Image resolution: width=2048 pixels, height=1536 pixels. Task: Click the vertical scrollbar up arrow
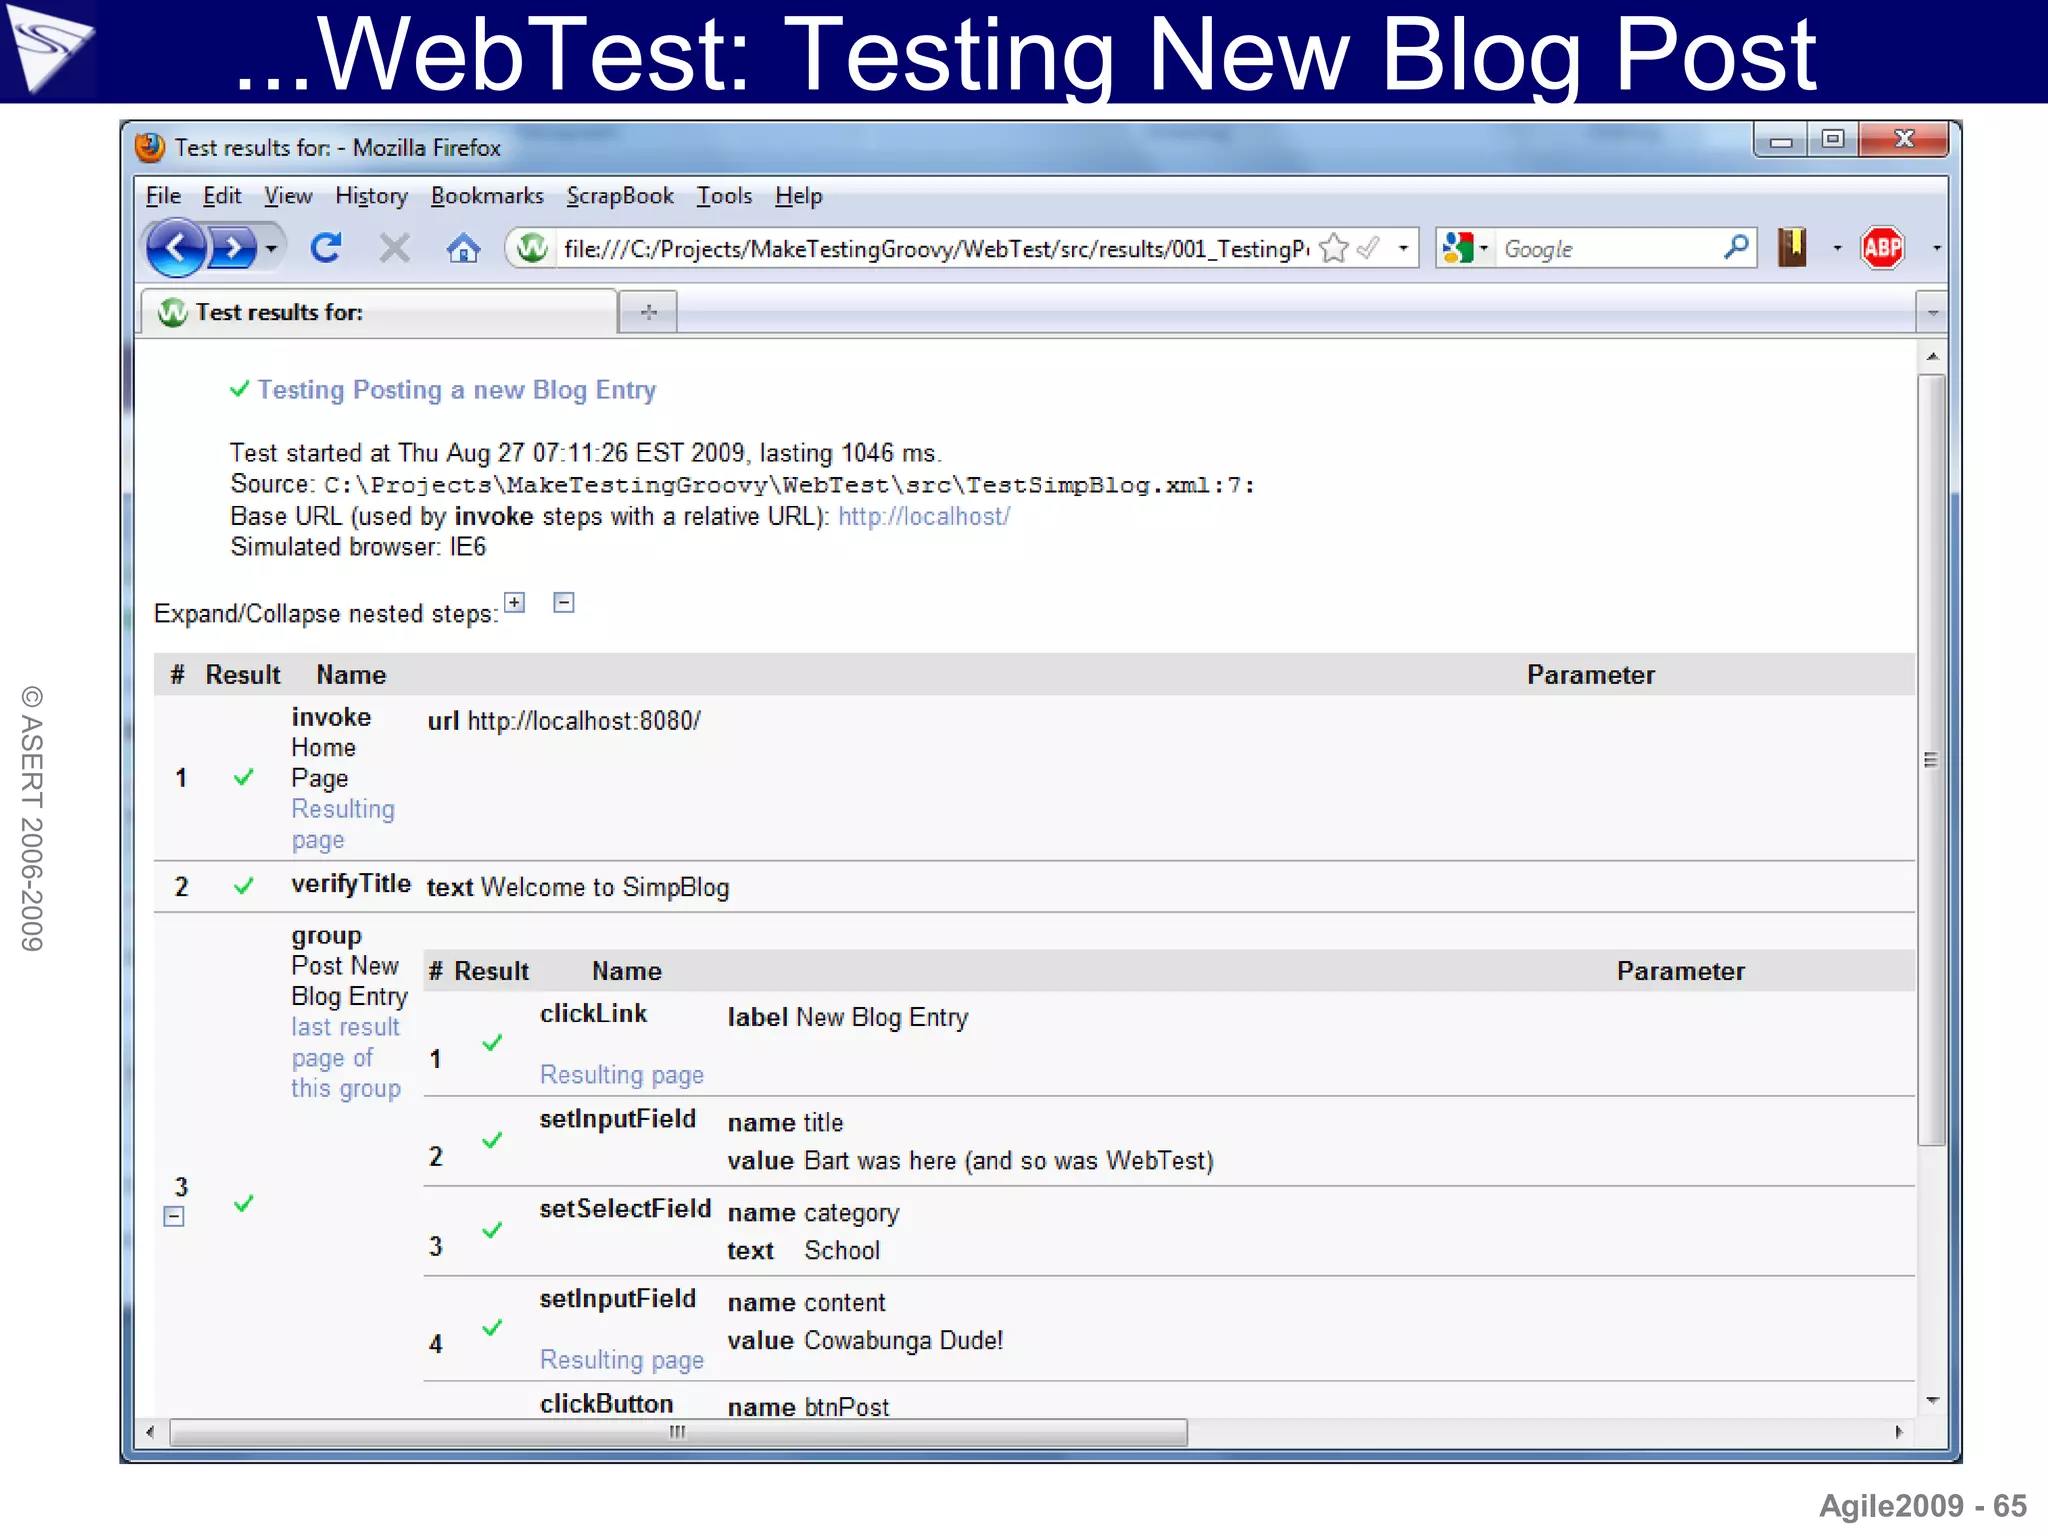tap(1932, 357)
